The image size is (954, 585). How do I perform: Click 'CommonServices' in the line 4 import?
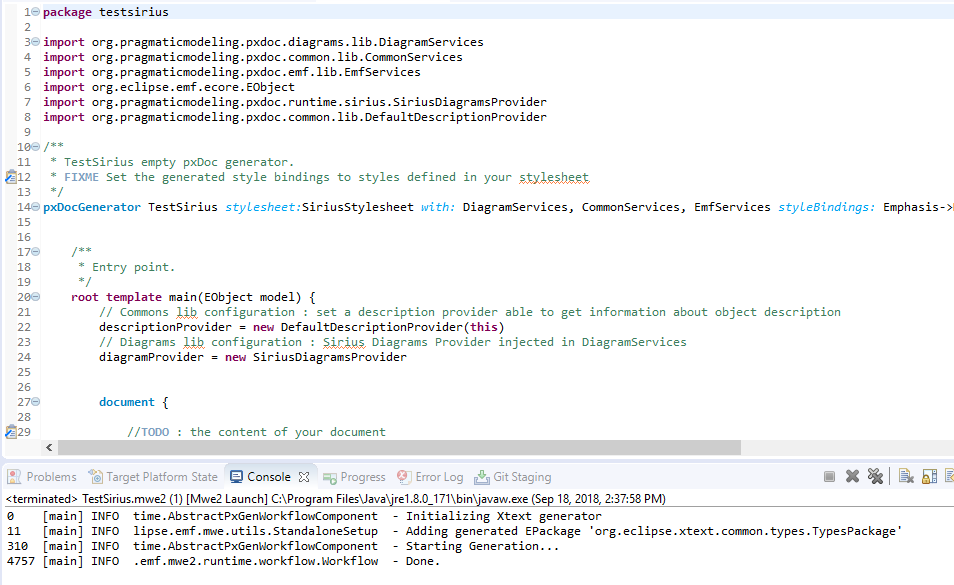click(414, 57)
